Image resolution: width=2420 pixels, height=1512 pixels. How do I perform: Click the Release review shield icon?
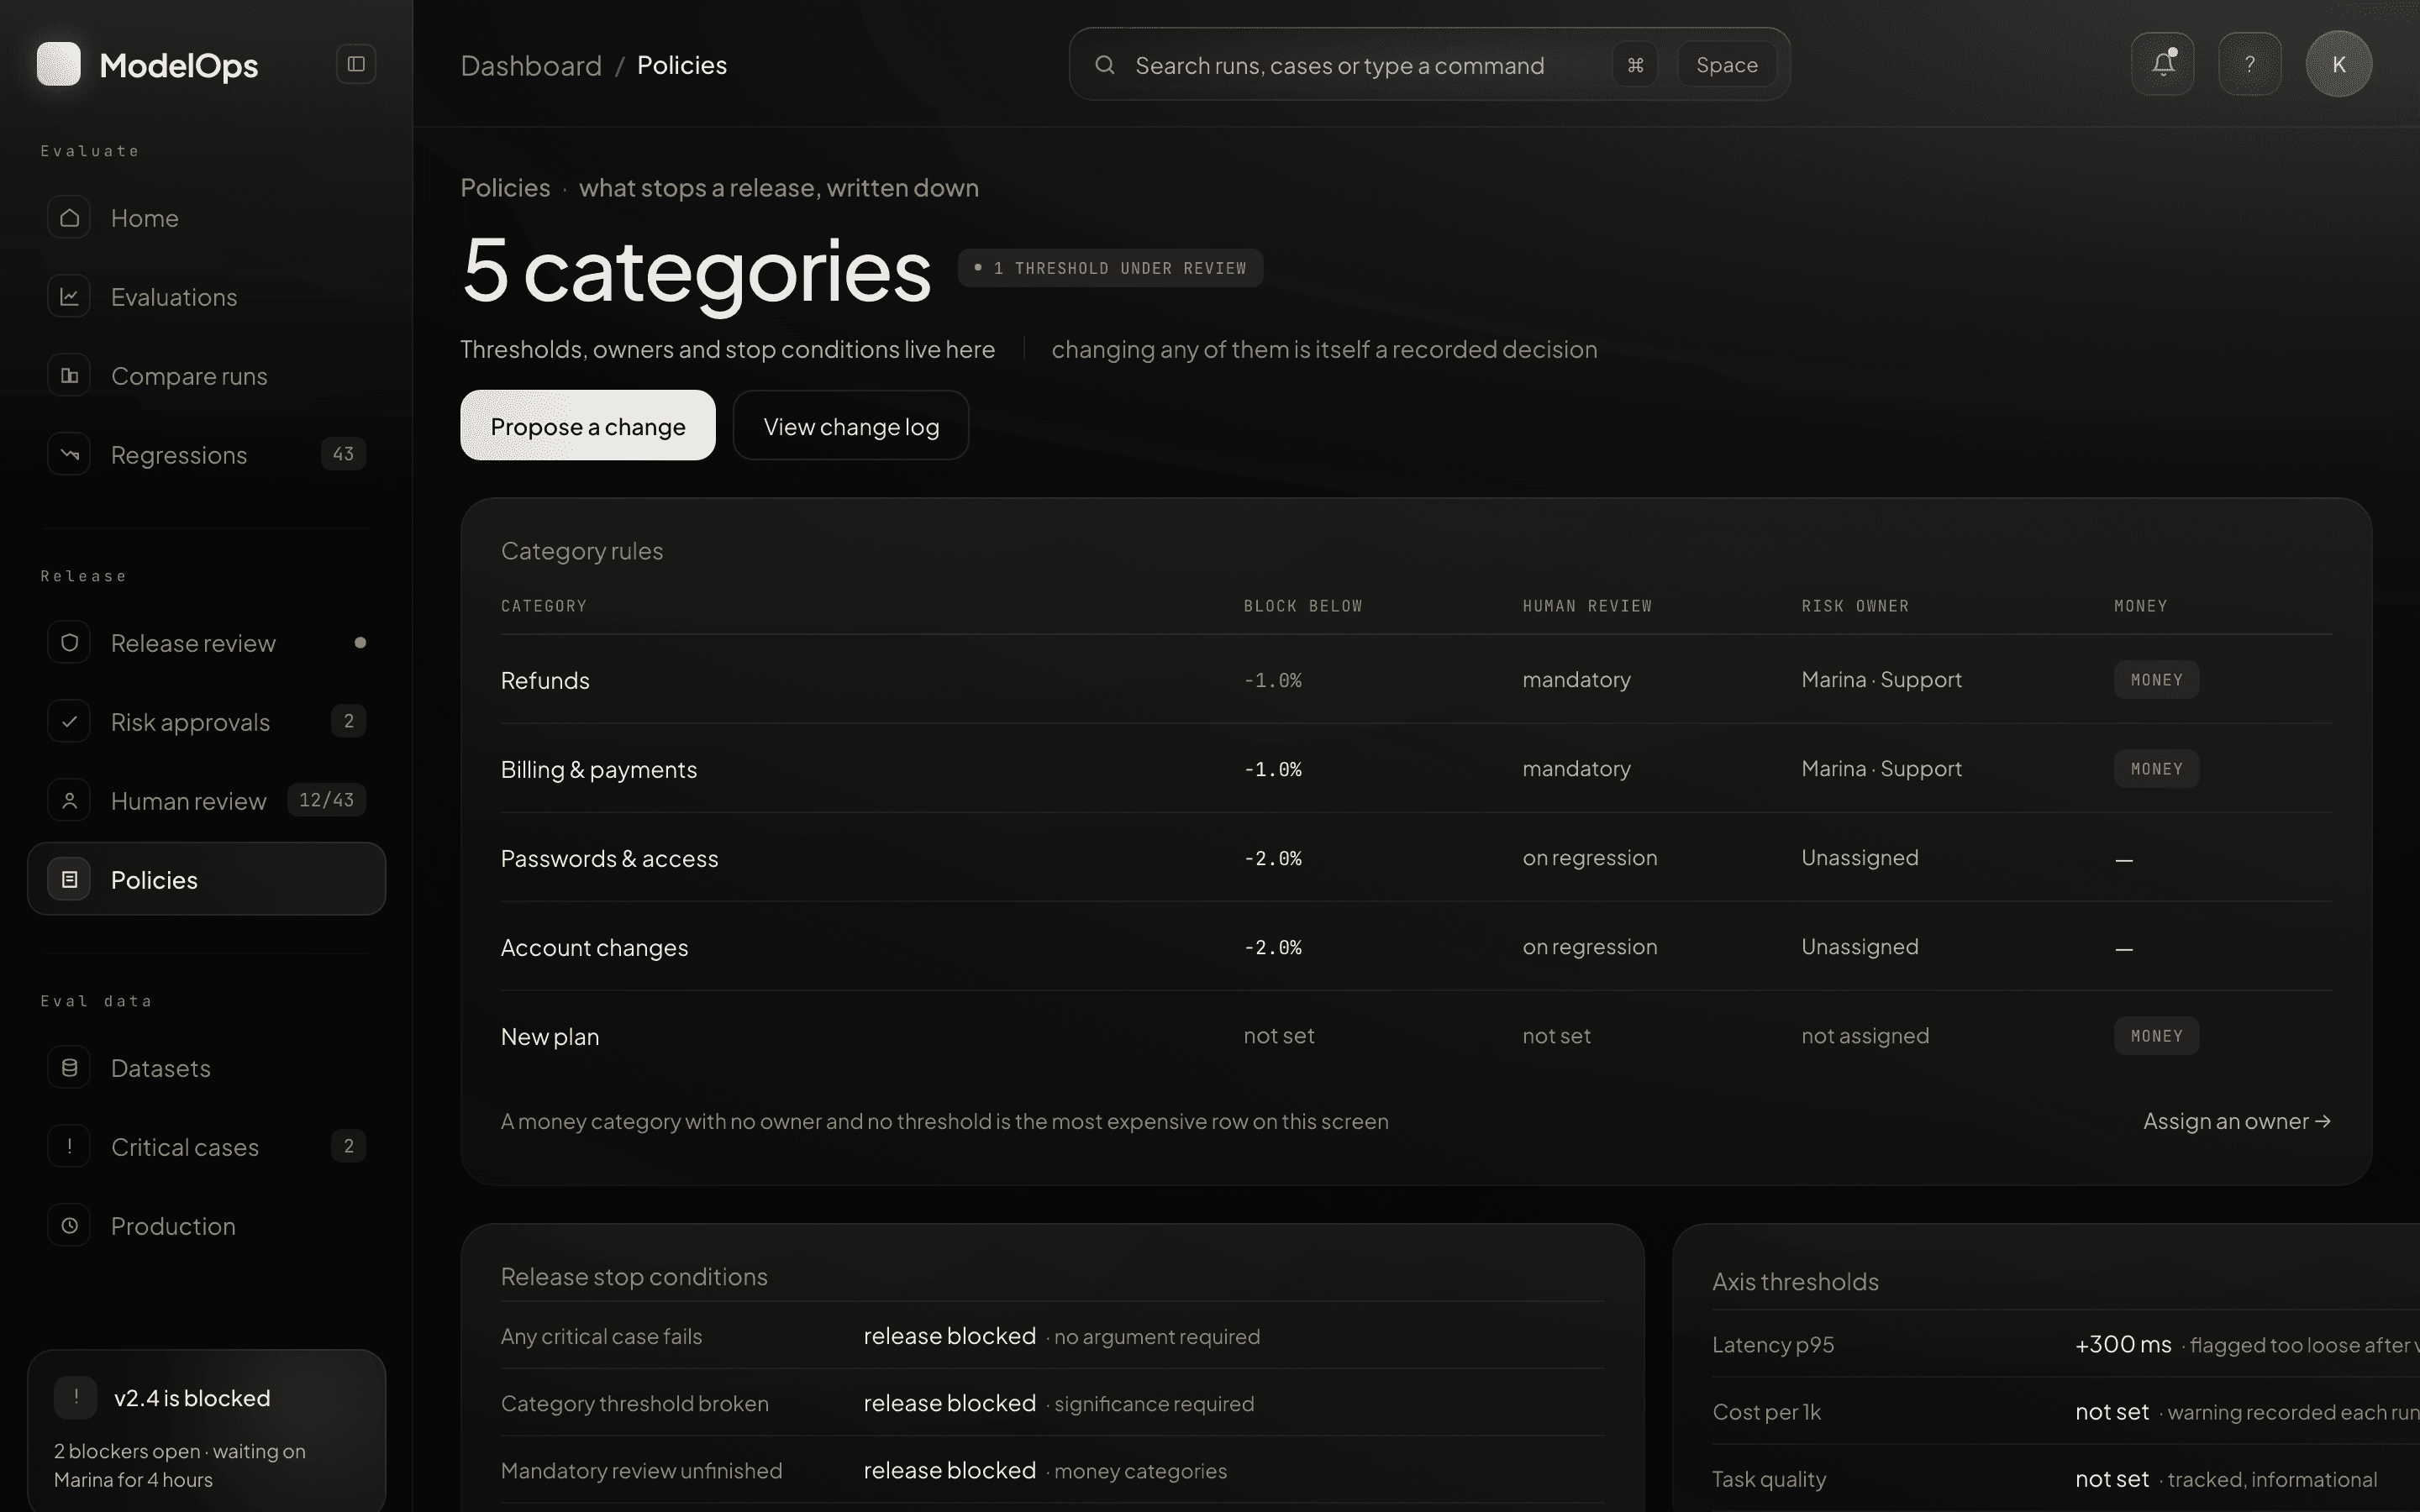tap(69, 643)
